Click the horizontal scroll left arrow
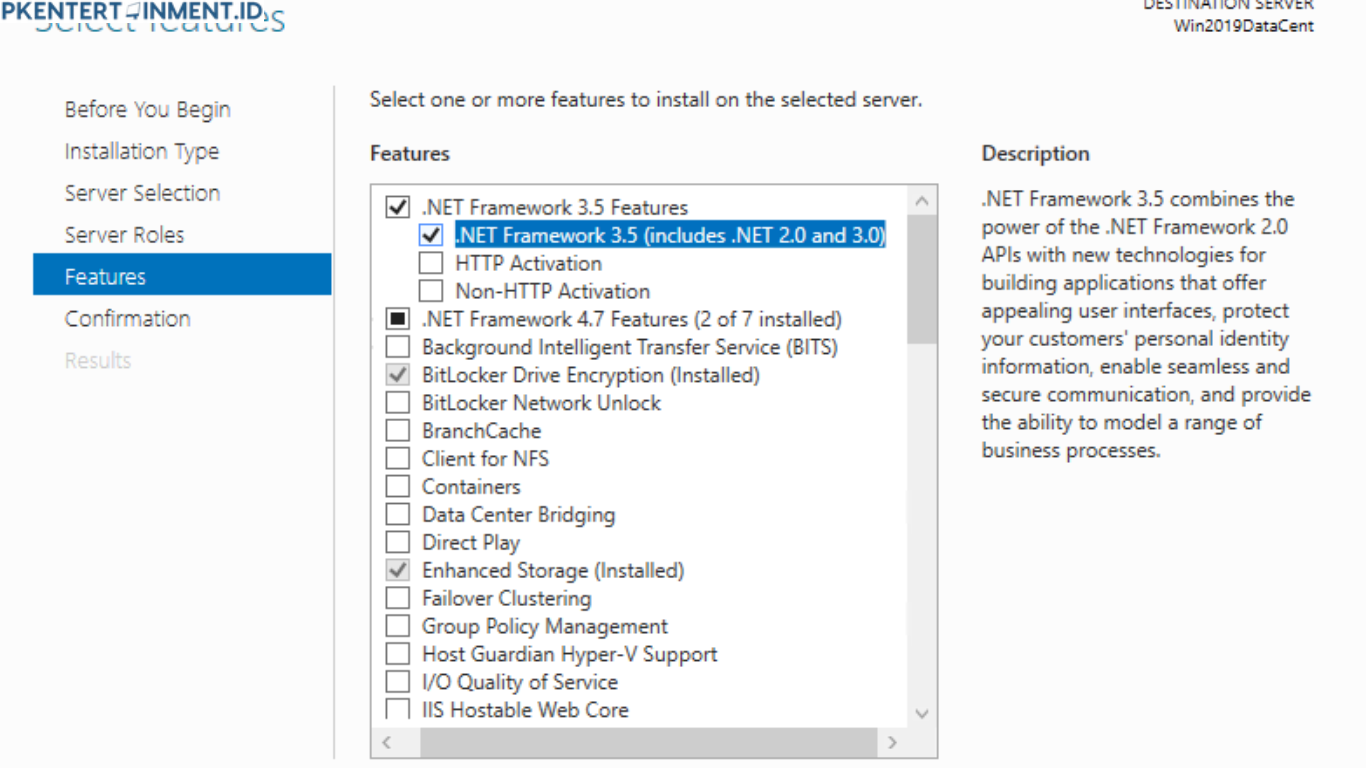 pos(387,742)
